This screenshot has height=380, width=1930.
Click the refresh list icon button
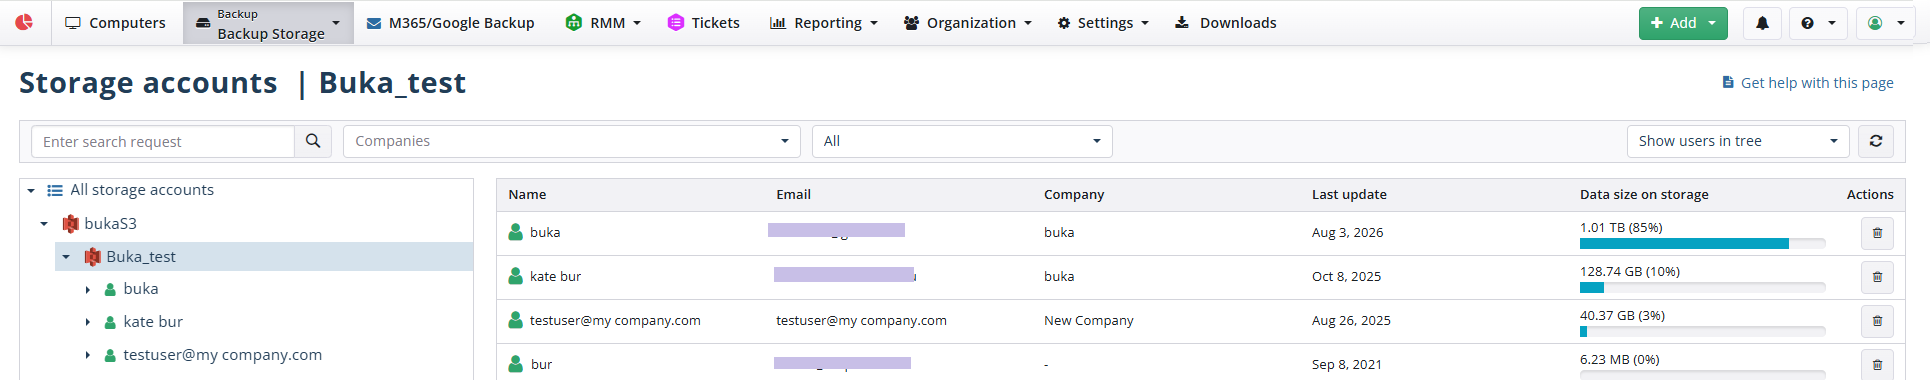click(x=1876, y=141)
